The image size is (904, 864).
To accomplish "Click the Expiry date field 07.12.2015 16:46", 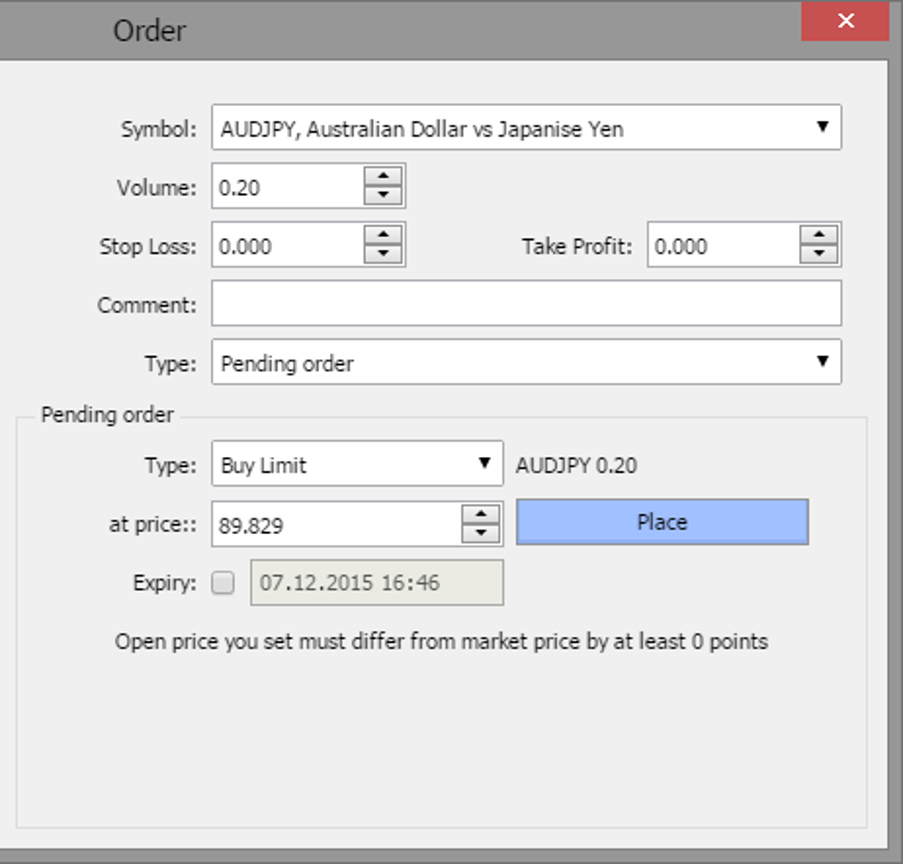I will pyautogui.click(x=378, y=583).
